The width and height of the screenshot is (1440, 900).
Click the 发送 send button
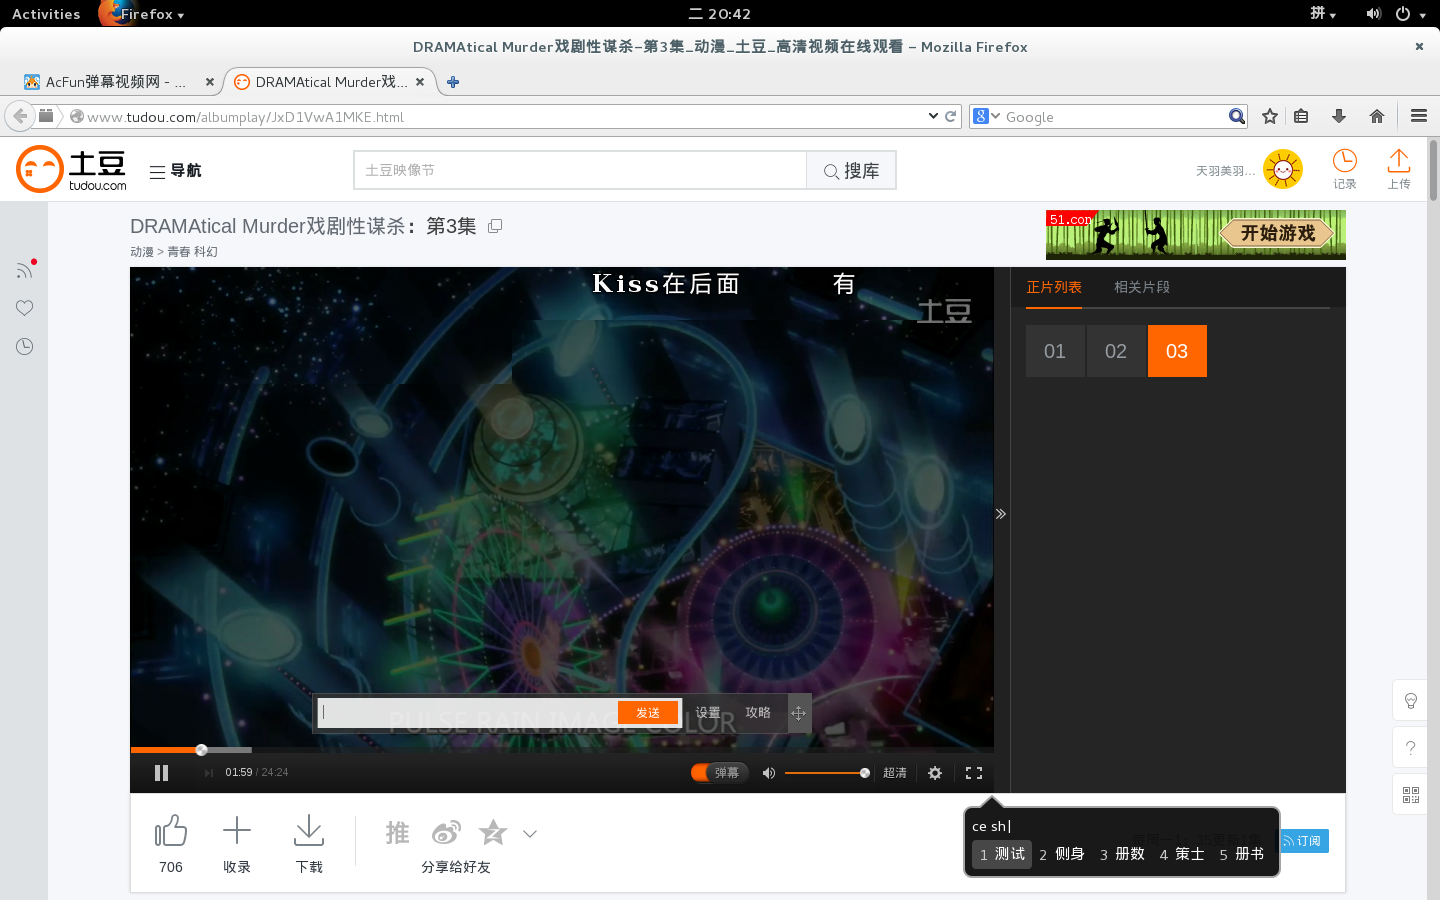648,712
